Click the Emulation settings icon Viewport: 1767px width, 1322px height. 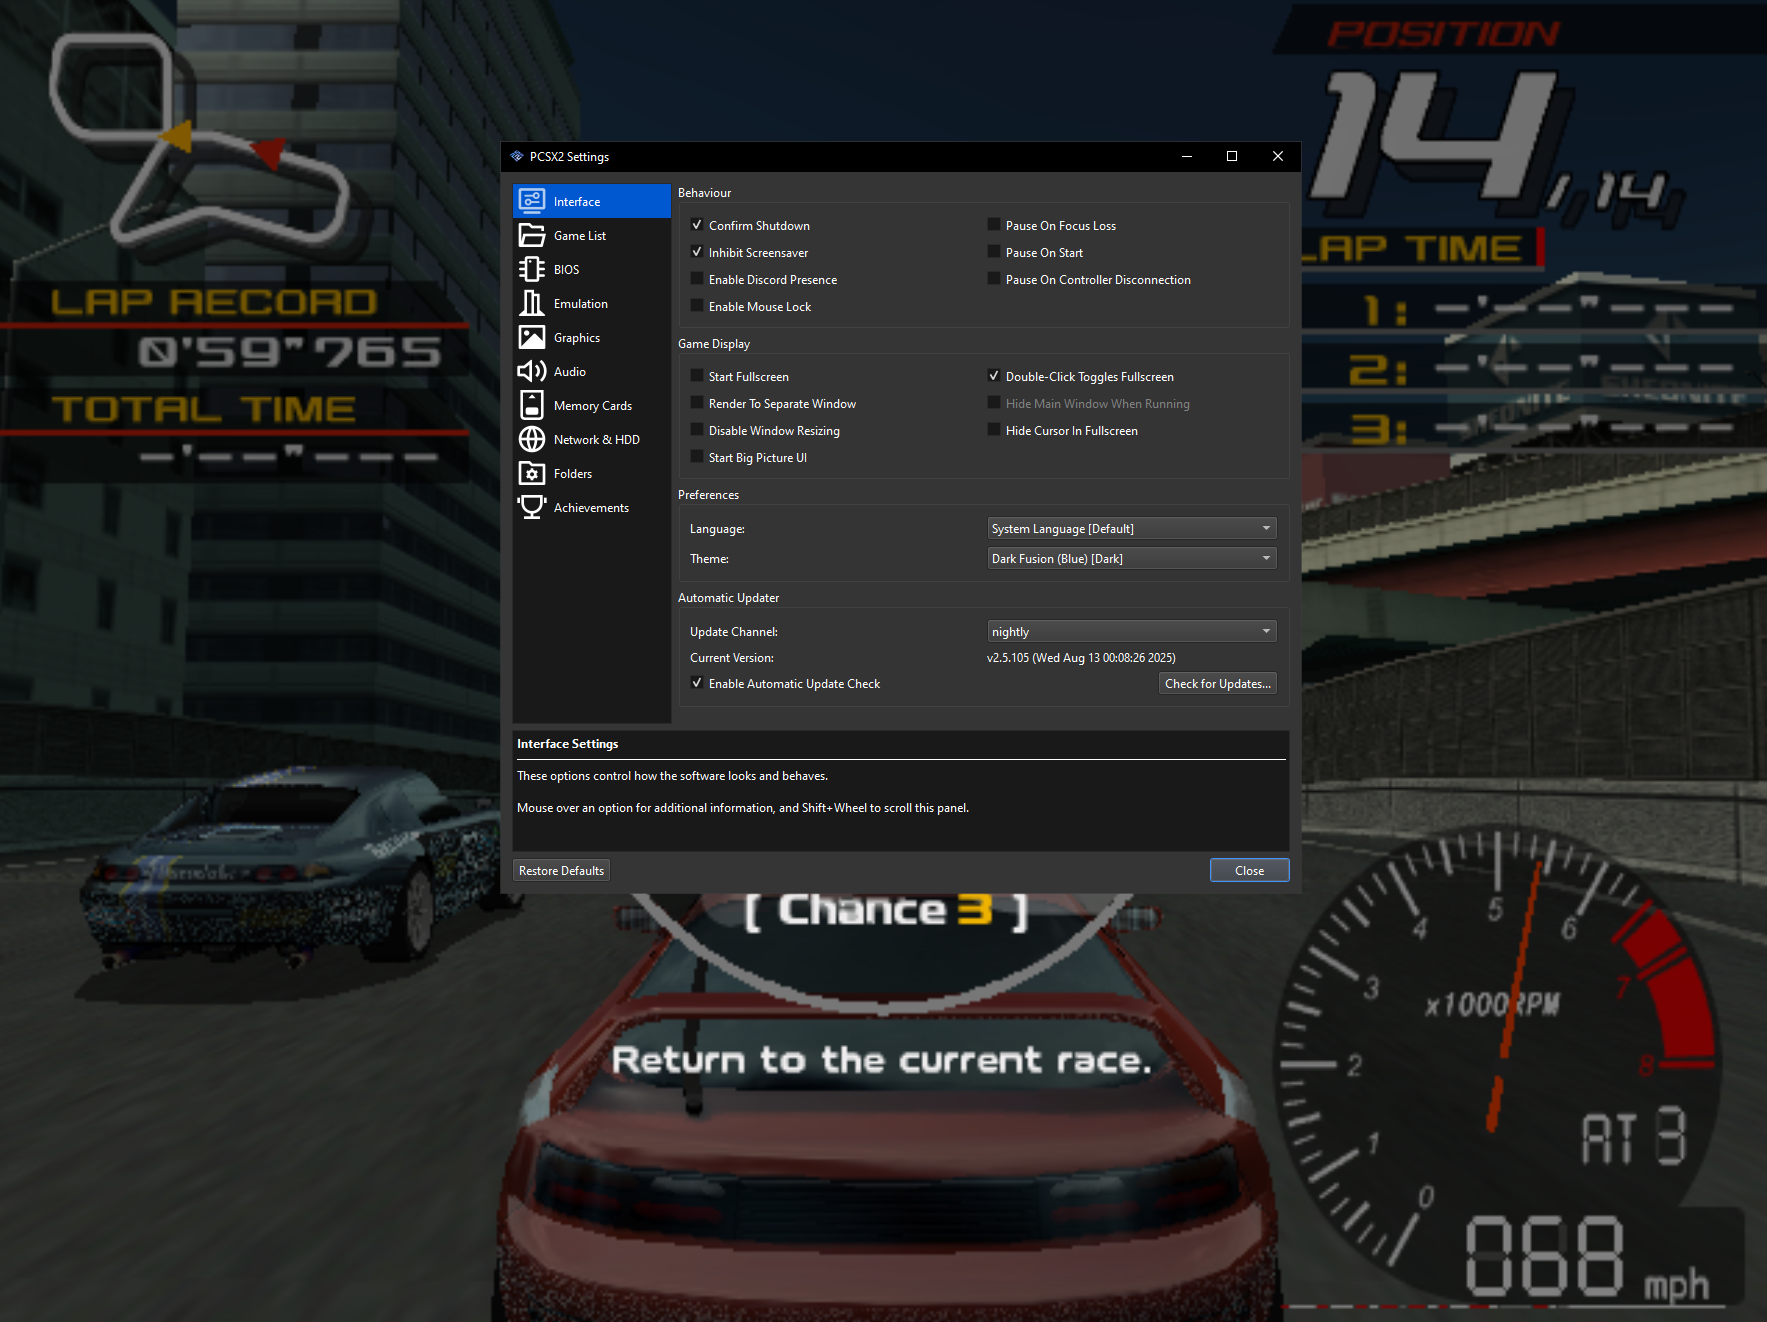[532, 303]
